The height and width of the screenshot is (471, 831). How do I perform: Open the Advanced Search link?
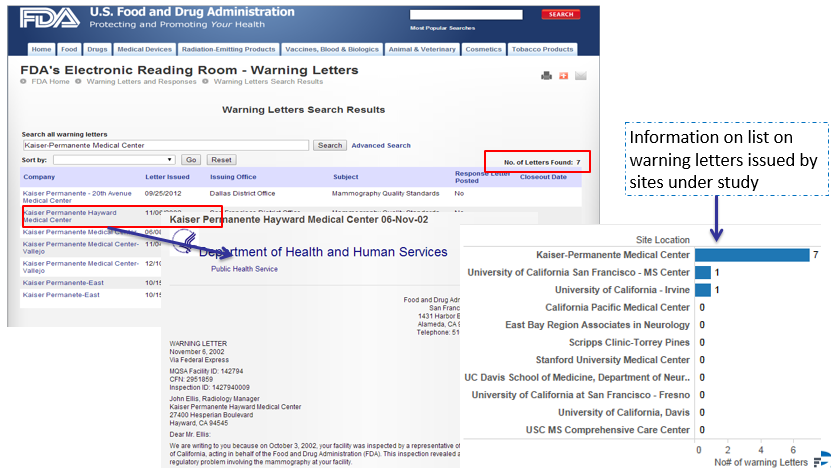click(381, 145)
